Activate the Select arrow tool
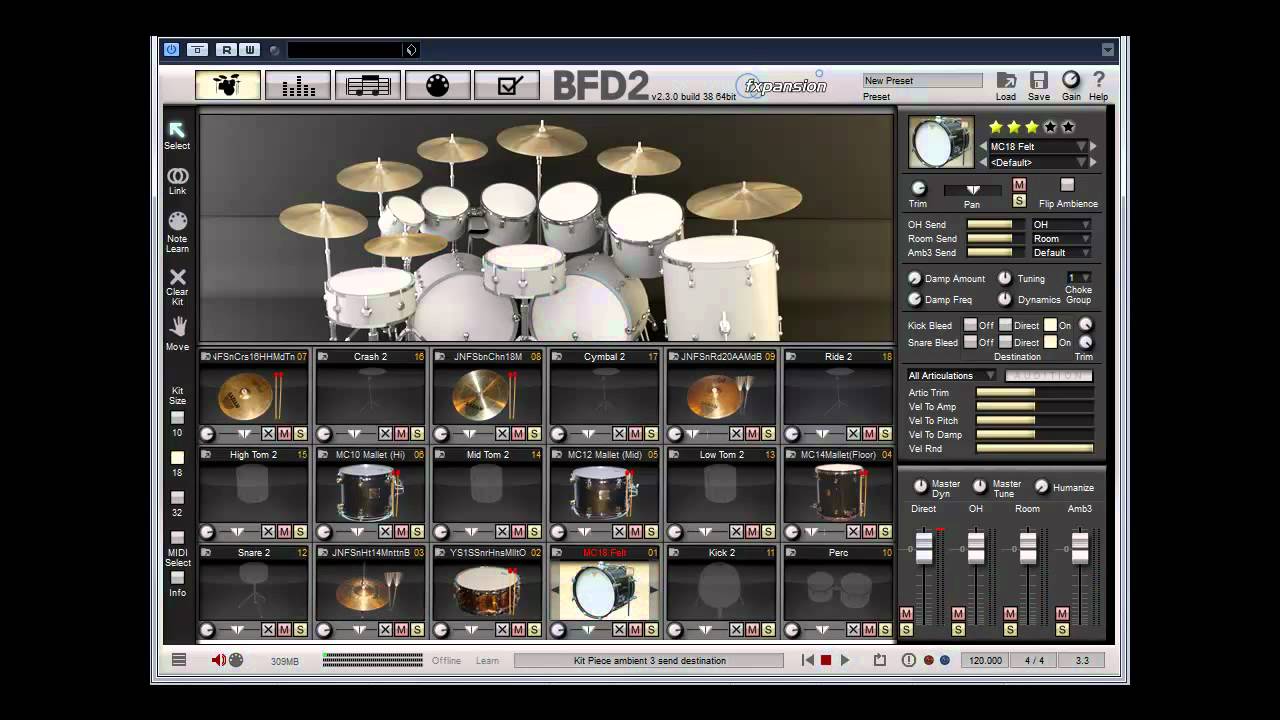 coord(177,130)
